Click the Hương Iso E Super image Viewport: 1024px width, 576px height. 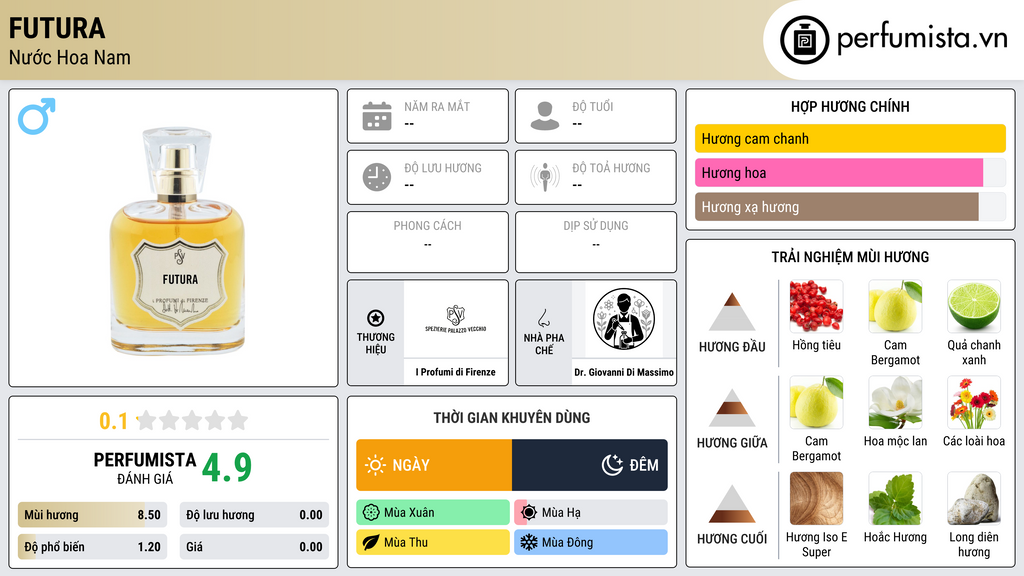[x=816, y=498]
